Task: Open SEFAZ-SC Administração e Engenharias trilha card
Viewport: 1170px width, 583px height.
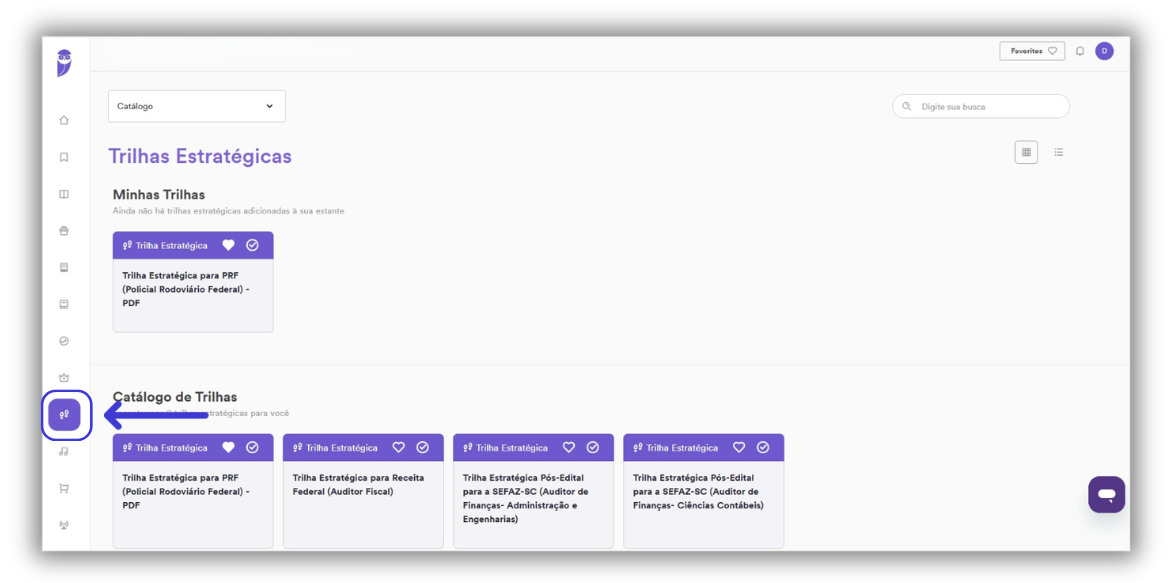Action: click(x=534, y=491)
